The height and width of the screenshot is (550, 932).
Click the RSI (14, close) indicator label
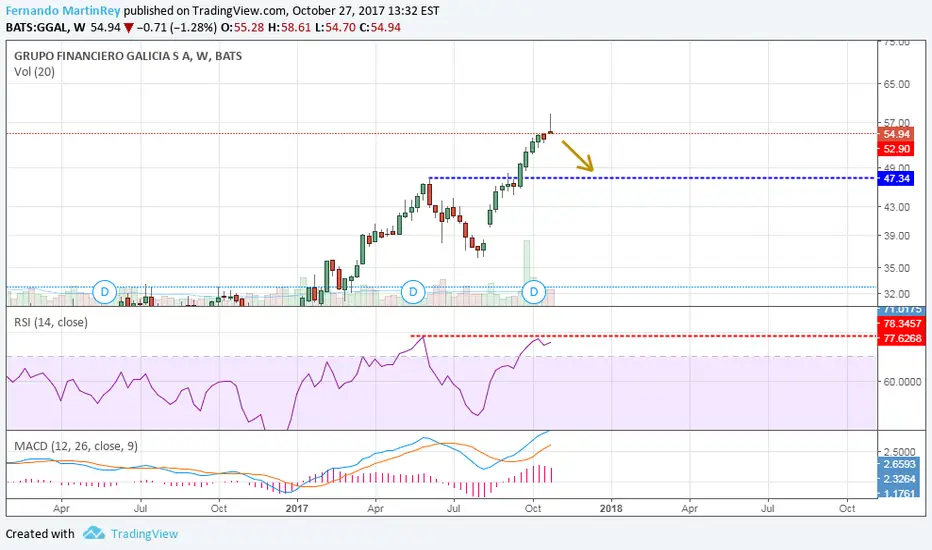(x=51, y=322)
